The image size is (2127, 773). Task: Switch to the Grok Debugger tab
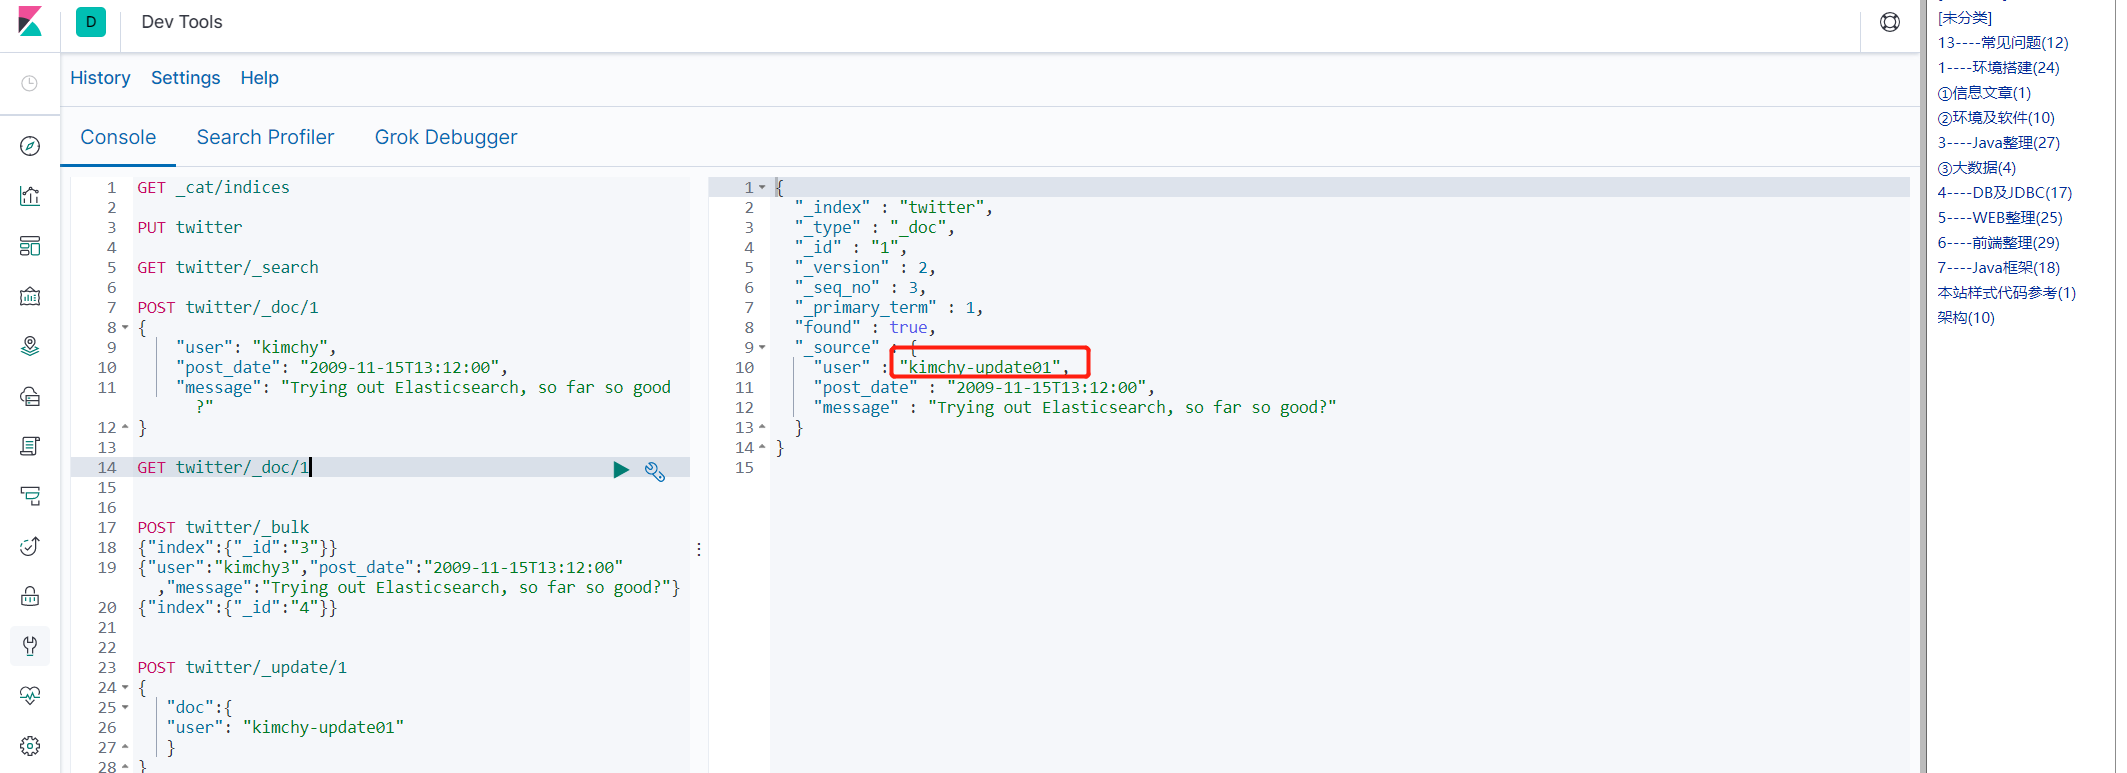(446, 137)
